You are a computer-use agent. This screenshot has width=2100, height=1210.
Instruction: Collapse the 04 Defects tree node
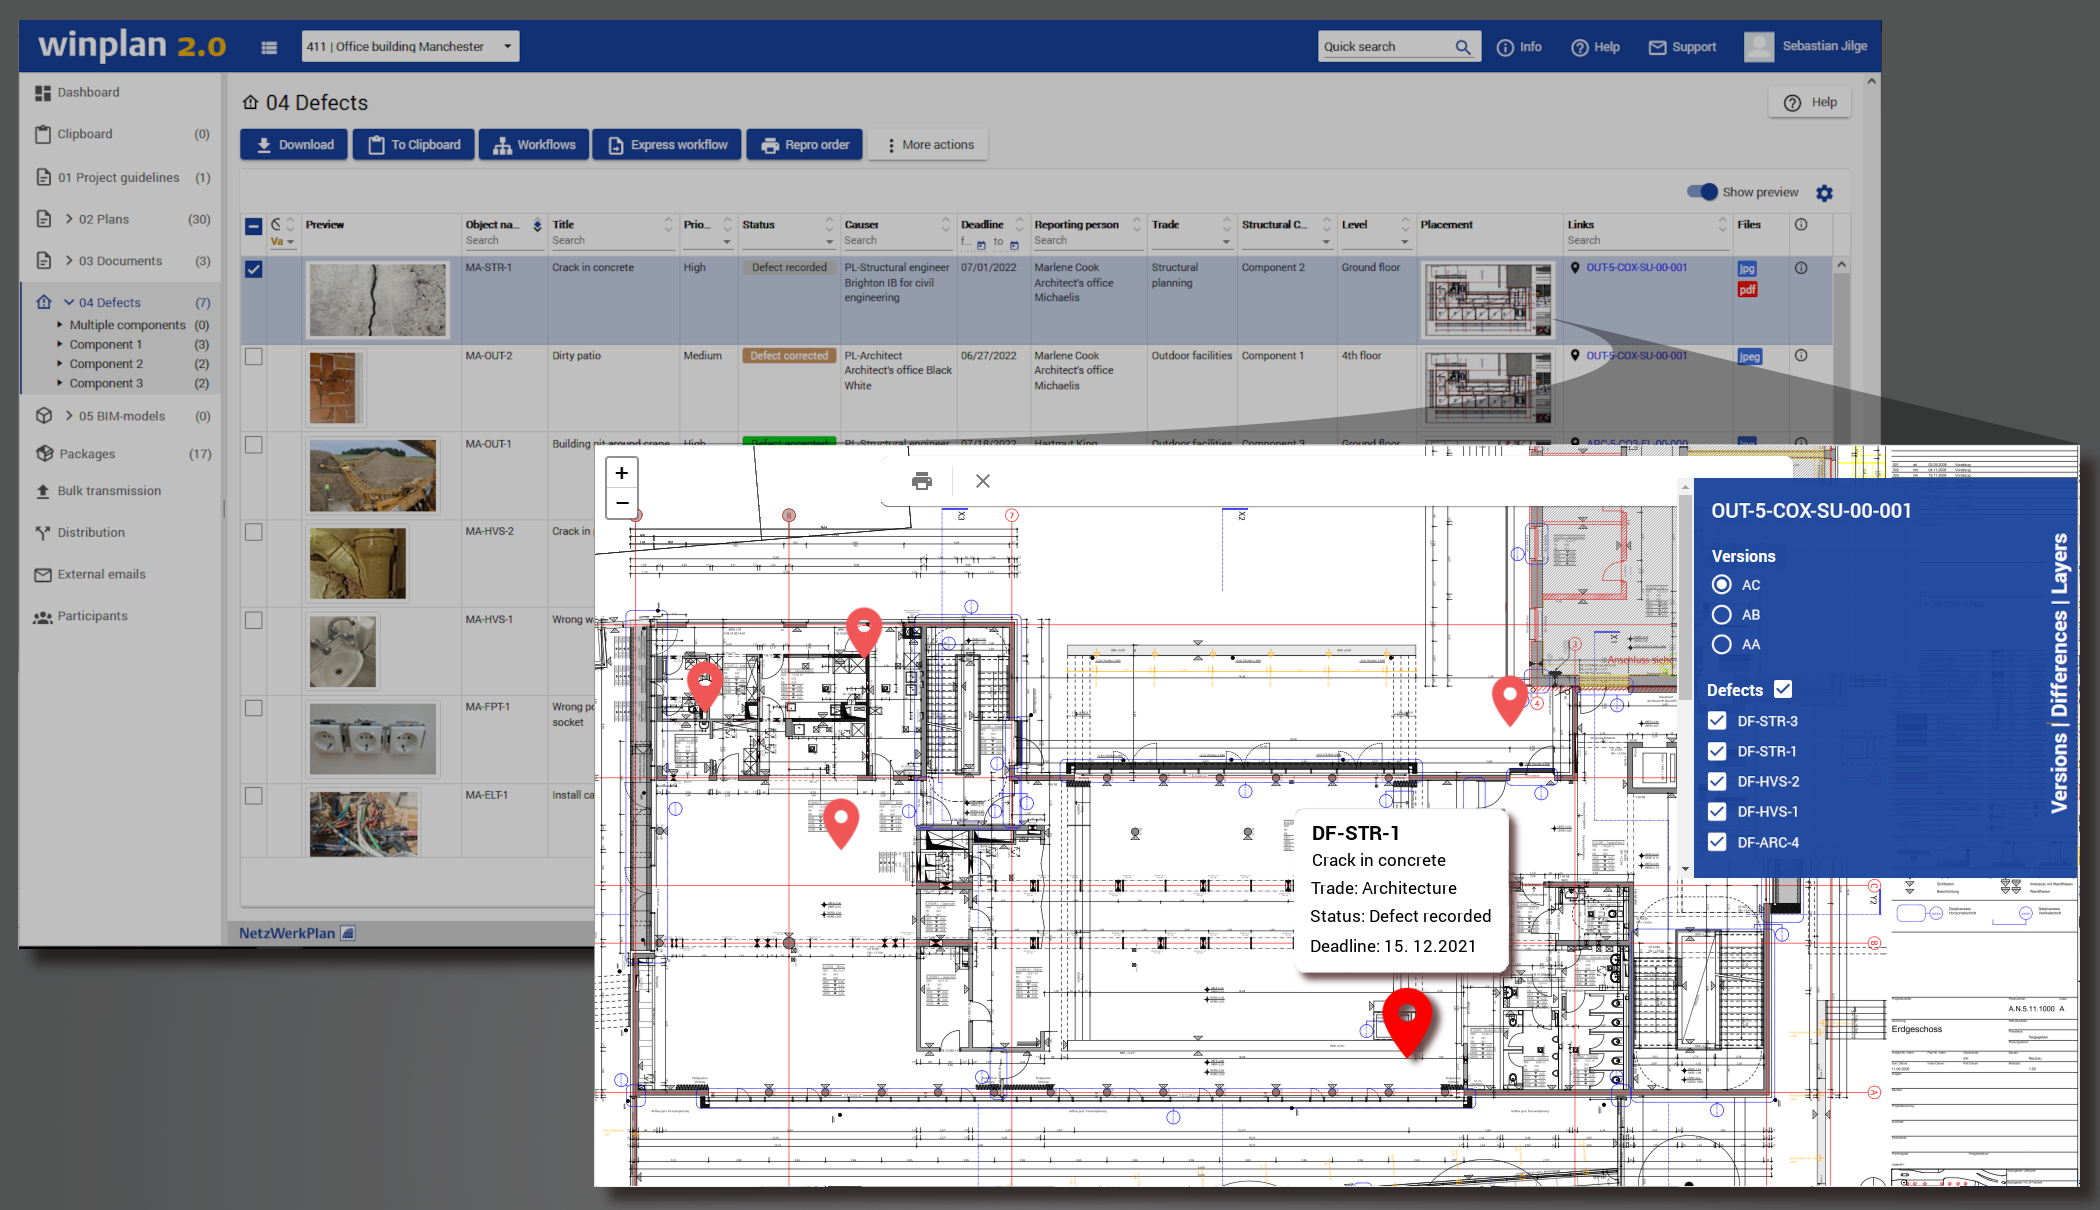coord(69,302)
